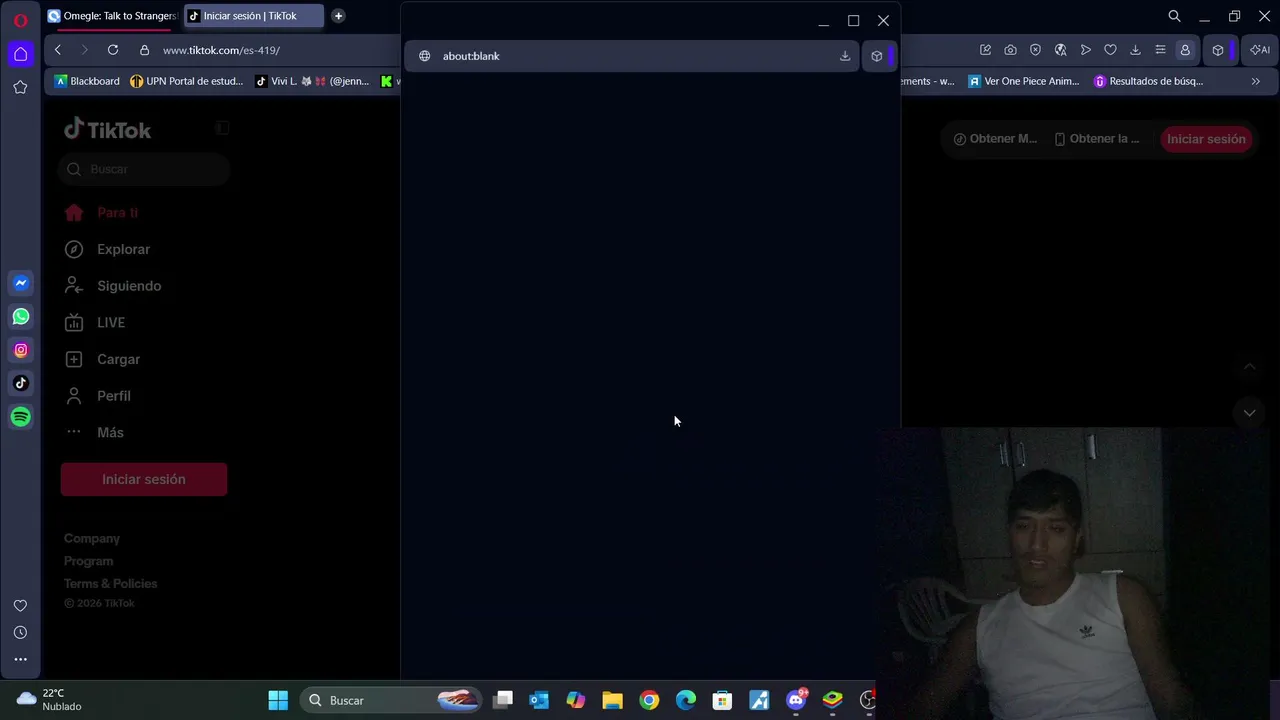This screenshot has width=1280, height=720.
Task: Open the browser profile account icon
Action: [1185, 50]
